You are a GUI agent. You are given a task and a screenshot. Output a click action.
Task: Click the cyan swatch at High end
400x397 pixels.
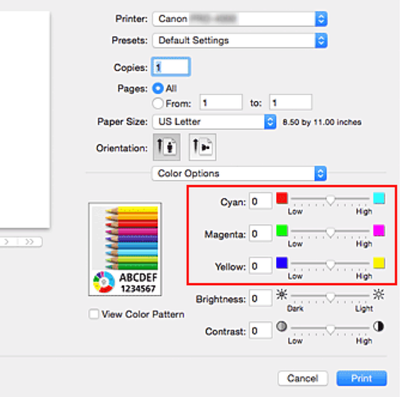379,198
